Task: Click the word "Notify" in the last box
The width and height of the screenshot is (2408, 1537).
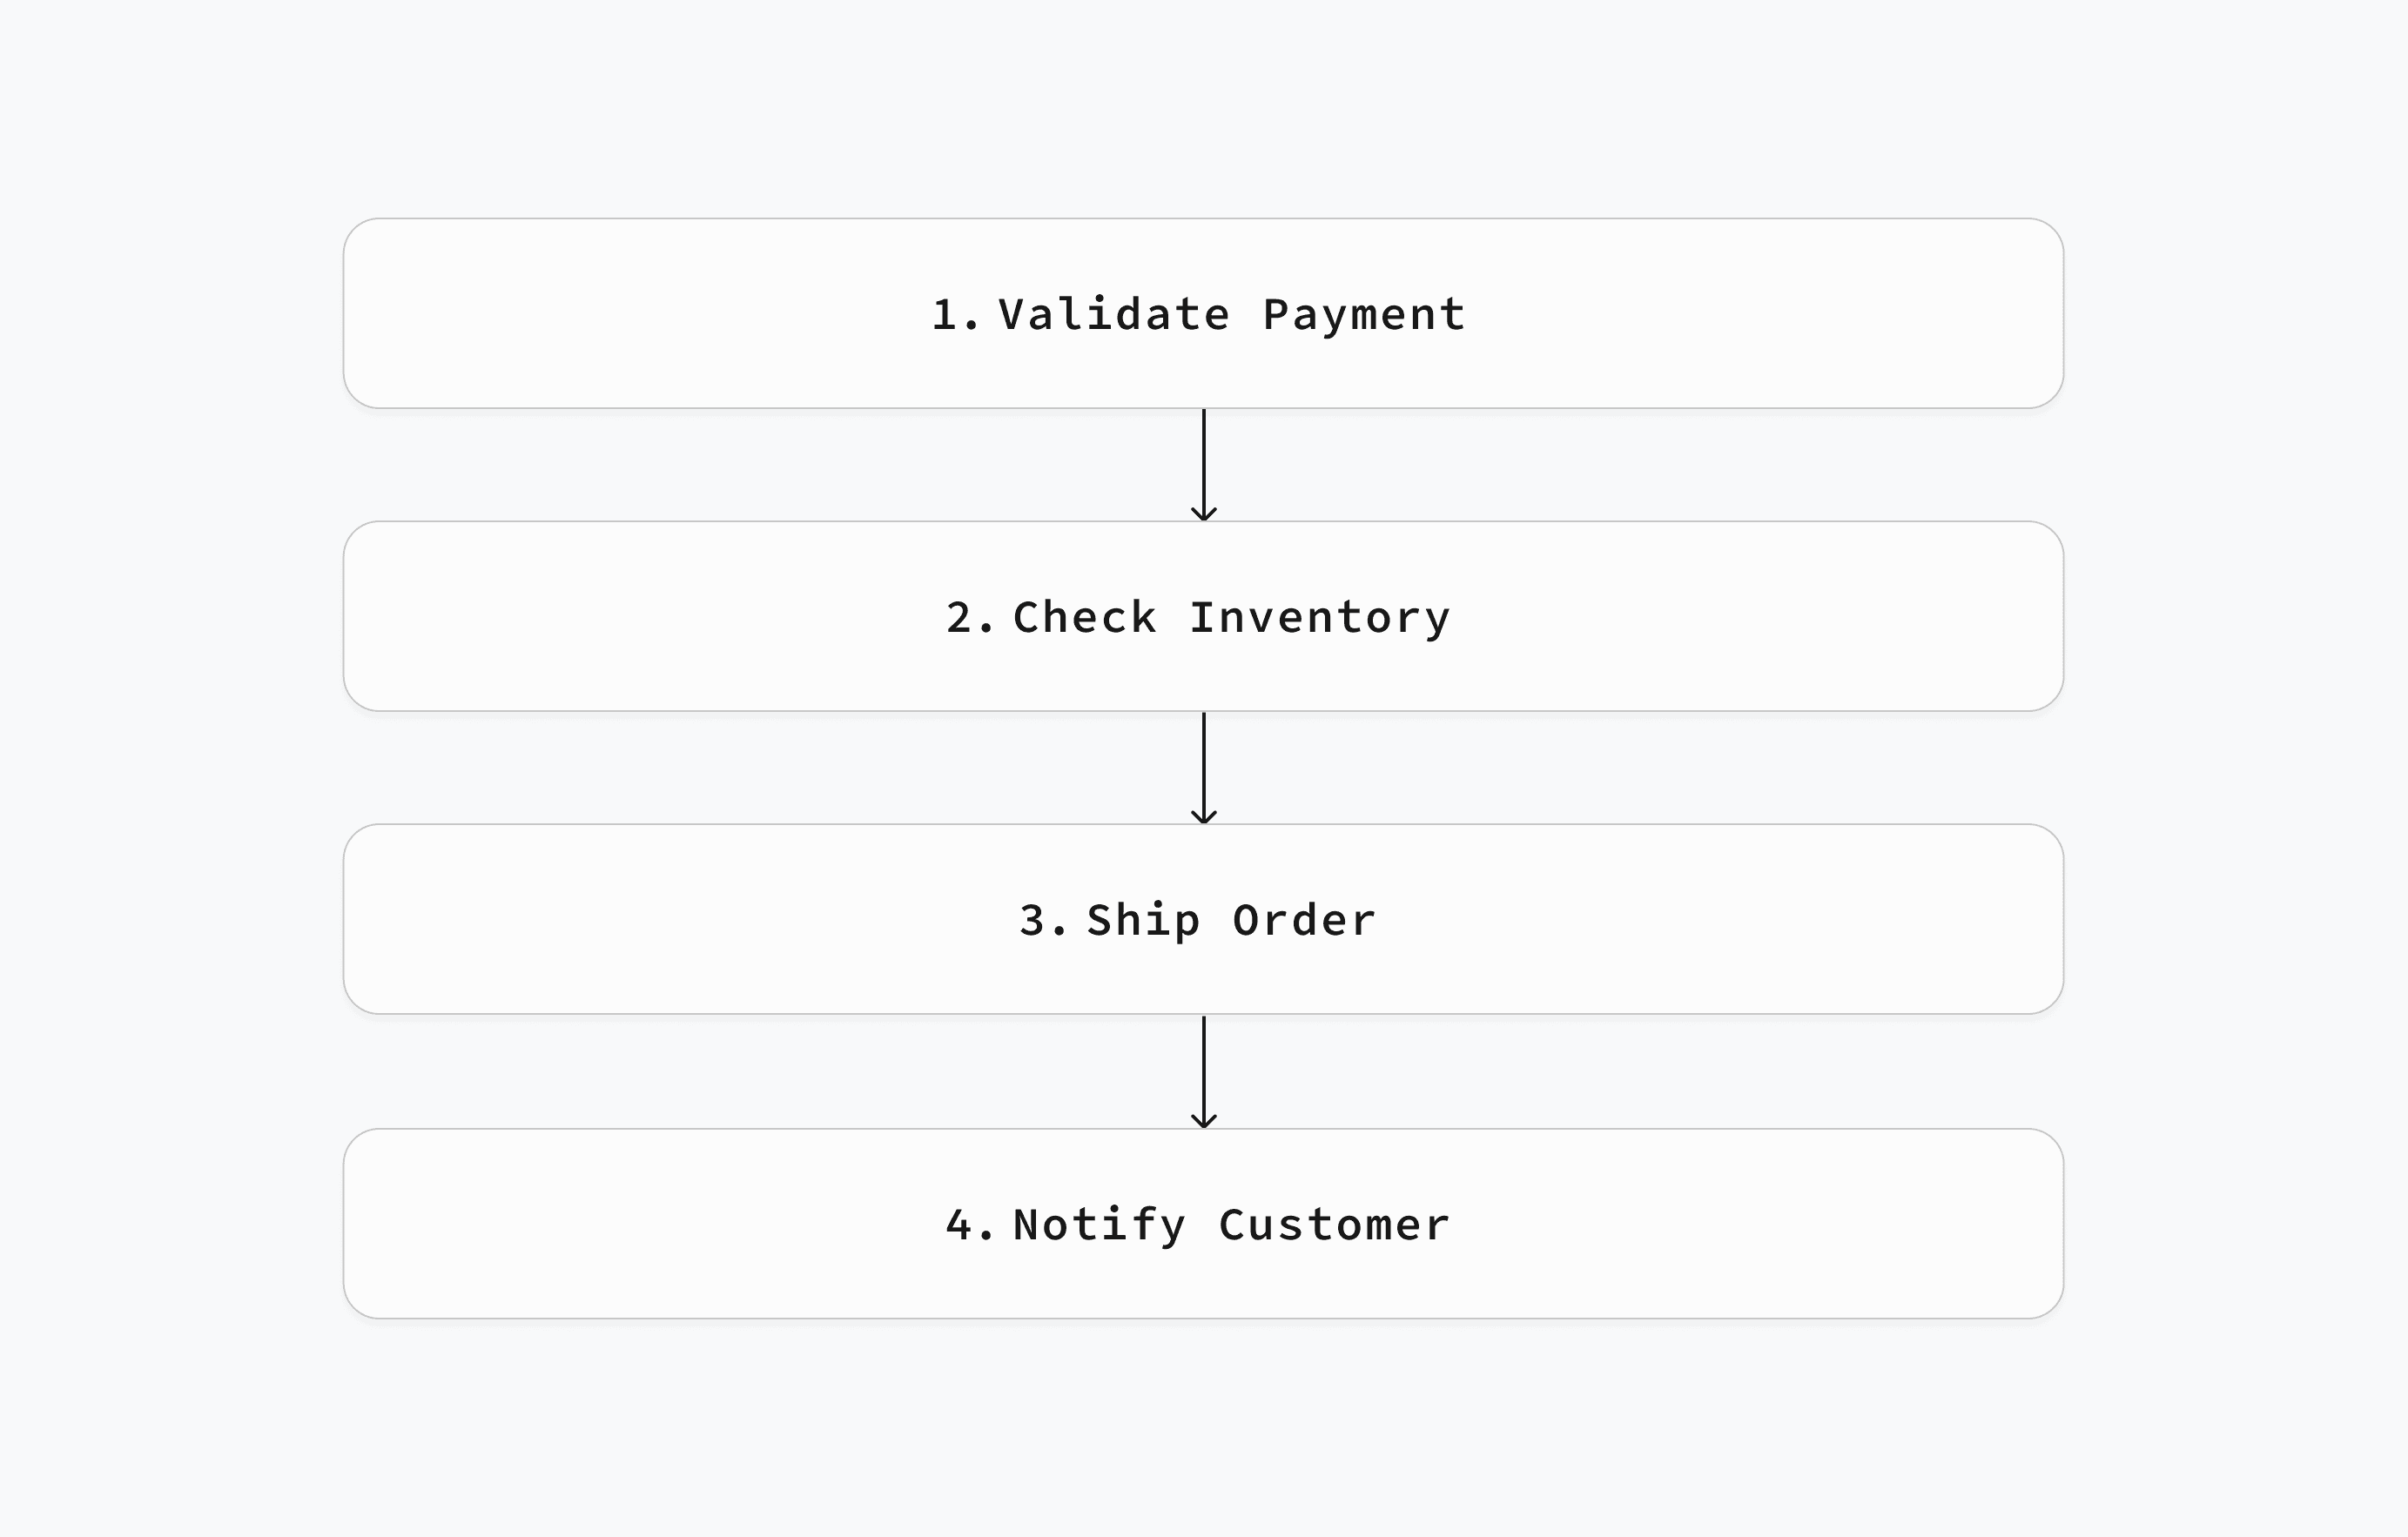Action: point(1099,1226)
